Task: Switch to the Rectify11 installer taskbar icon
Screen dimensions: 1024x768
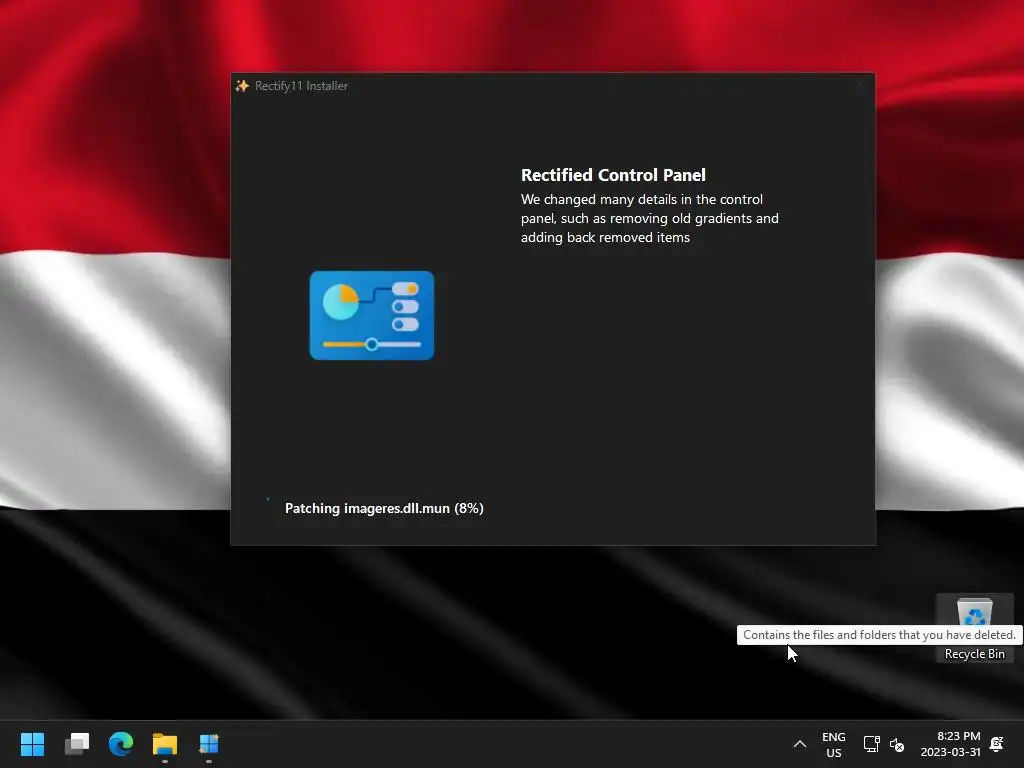Action: pos(209,744)
